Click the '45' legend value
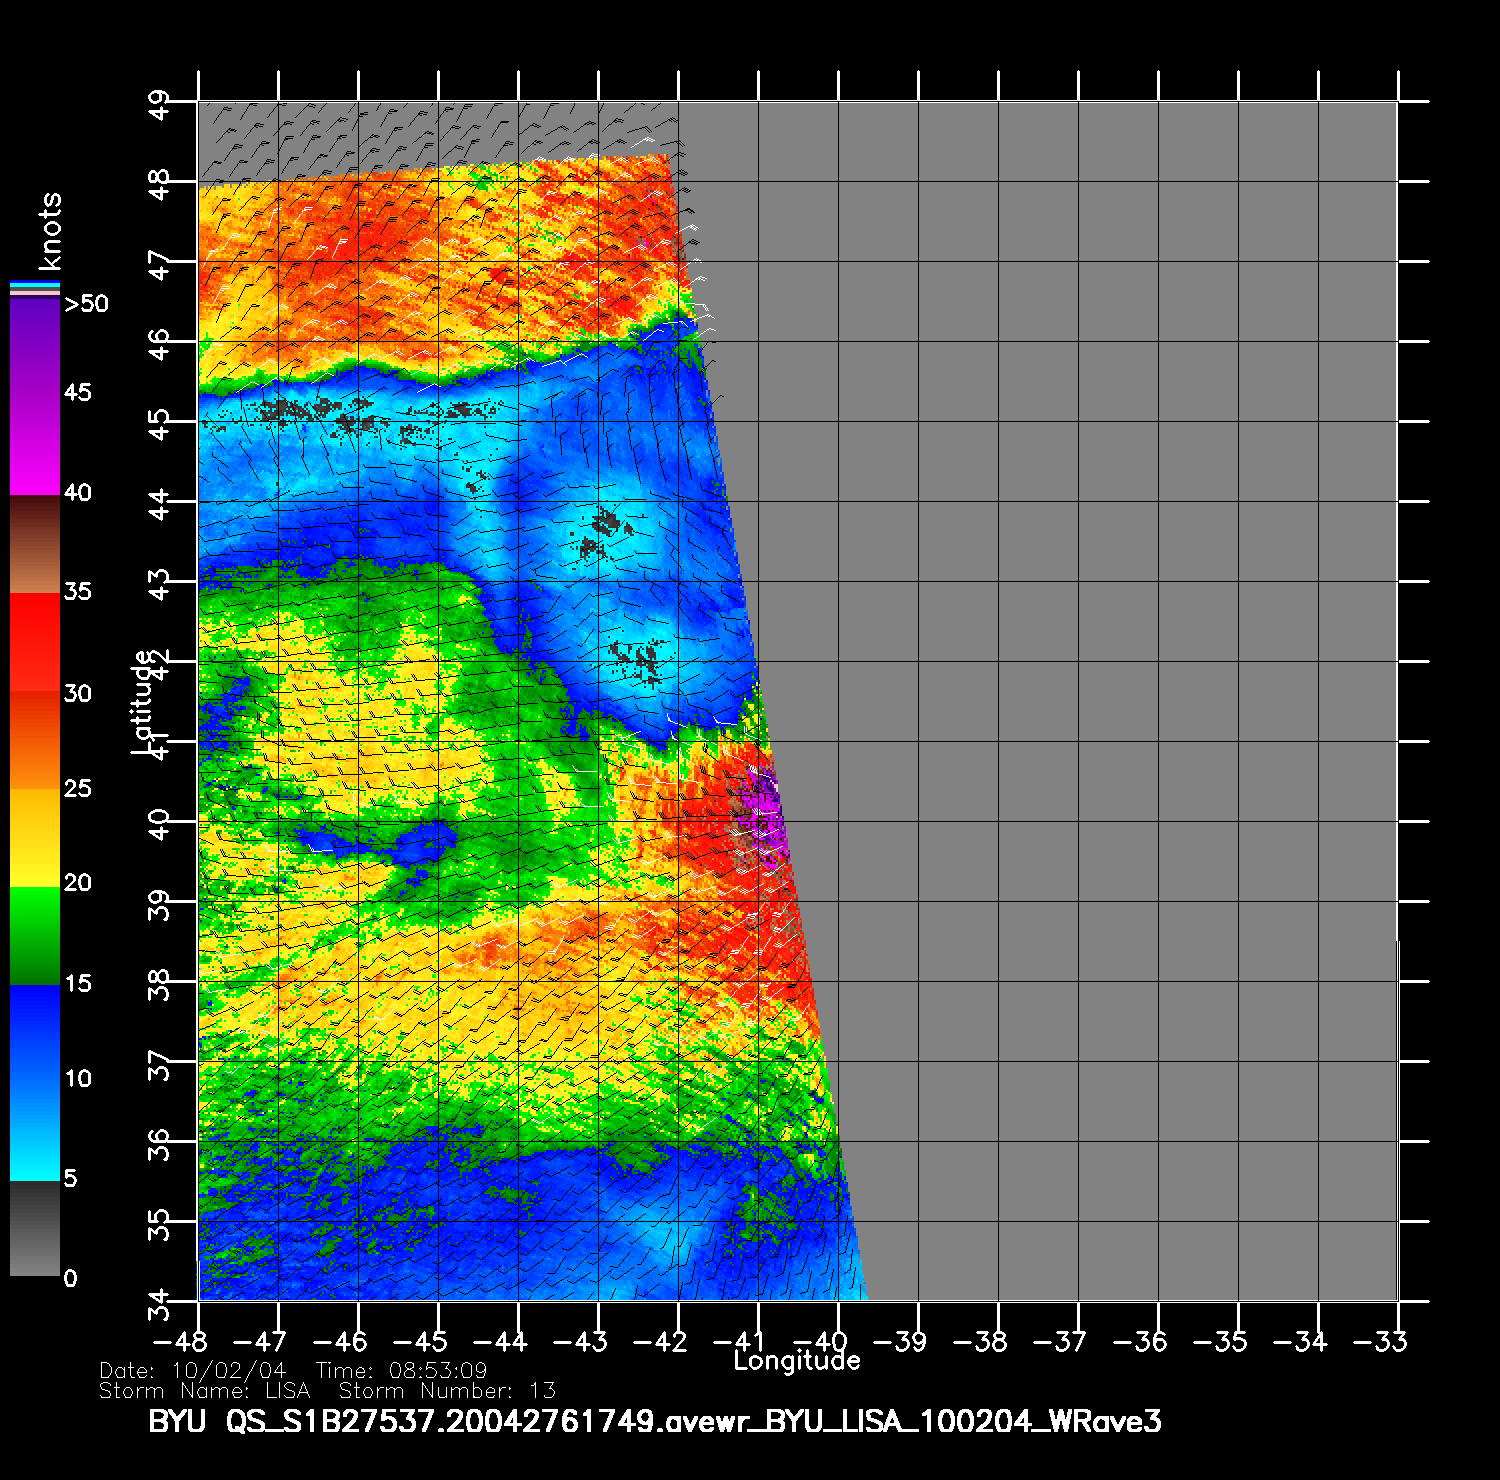This screenshot has height=1480, width=1500. 78,392
